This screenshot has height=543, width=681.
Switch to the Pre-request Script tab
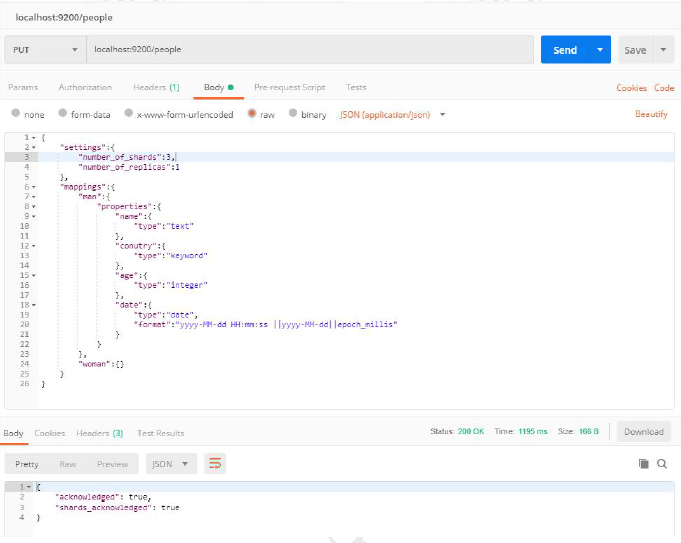click(x=289, y=88)
